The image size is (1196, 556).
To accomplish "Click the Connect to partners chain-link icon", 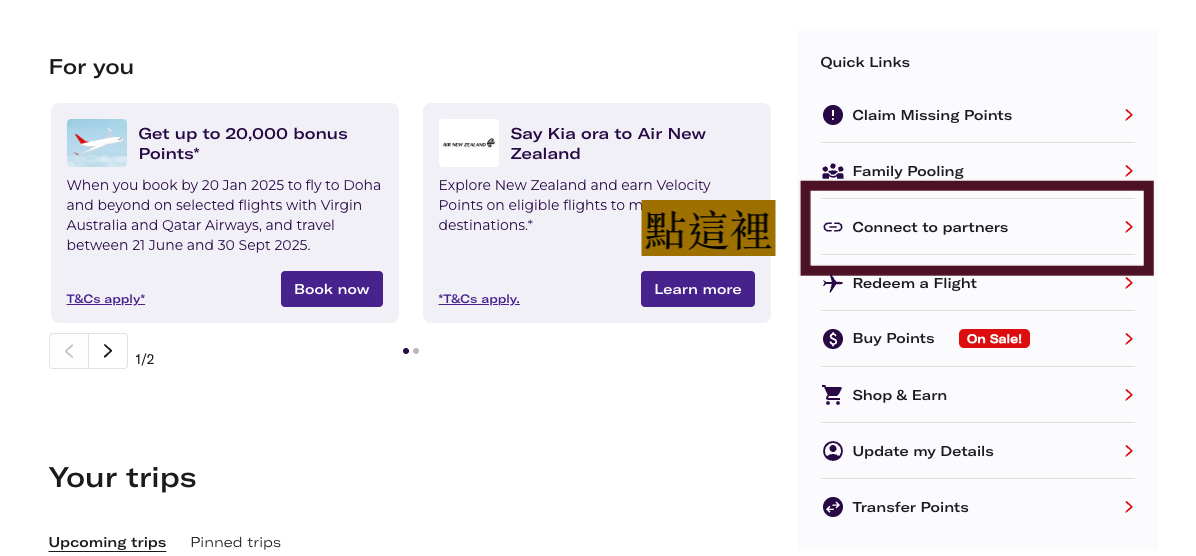I will click(832, 227).
